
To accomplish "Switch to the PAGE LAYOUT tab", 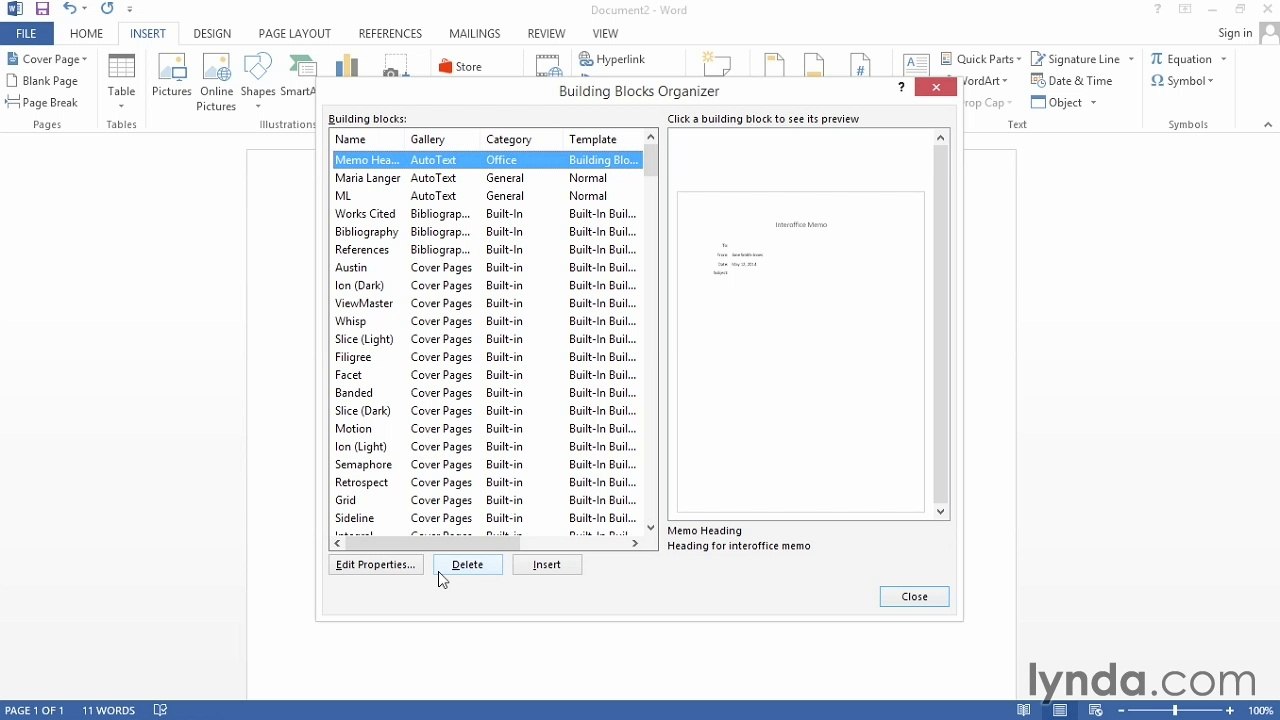I will (x=295, y=33).
